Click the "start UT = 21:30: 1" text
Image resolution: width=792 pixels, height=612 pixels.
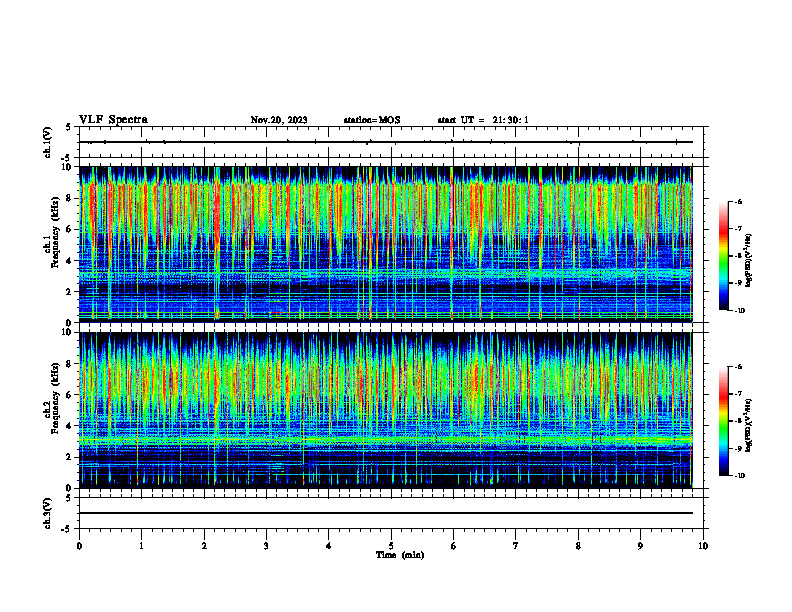483,120
